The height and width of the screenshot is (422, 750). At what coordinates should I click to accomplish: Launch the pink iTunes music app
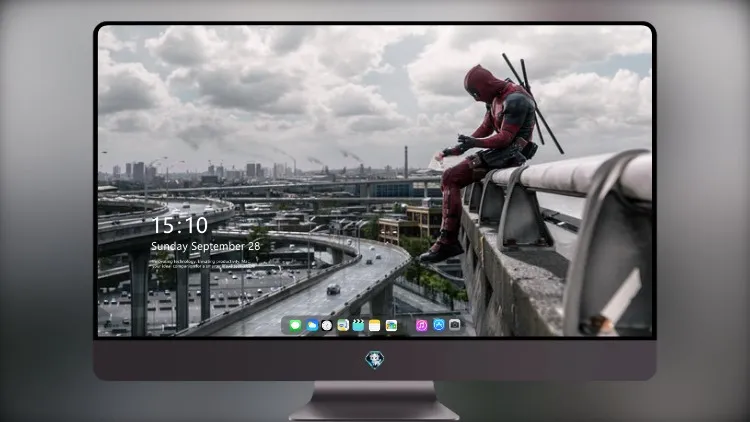(421, 326)
